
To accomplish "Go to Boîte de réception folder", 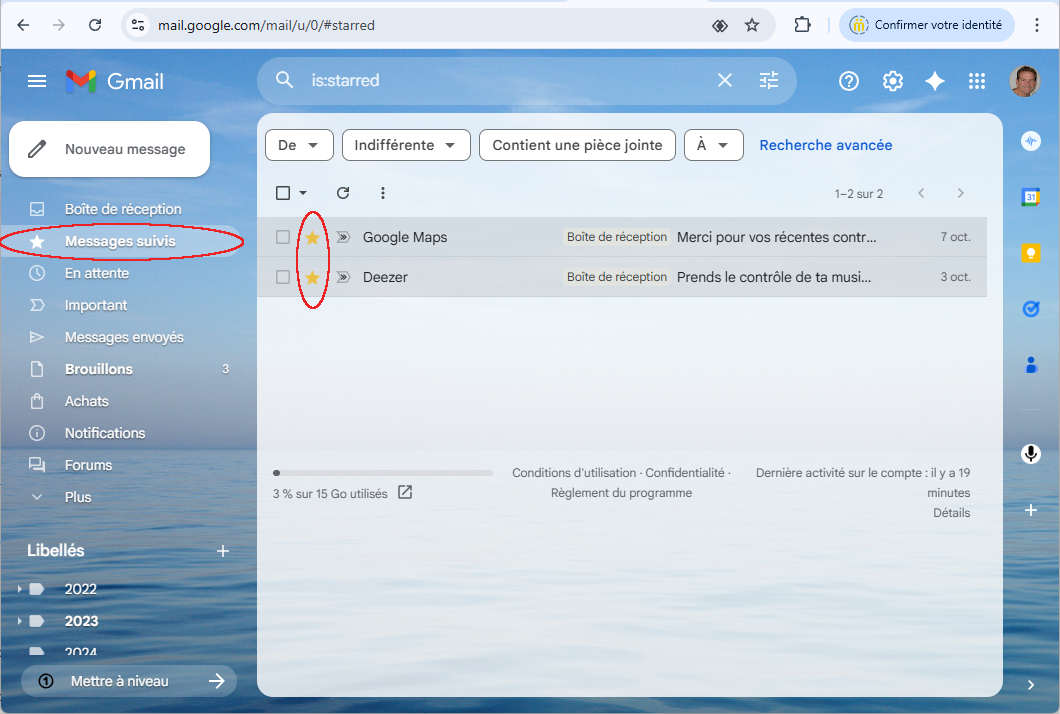I will tap(123, 209).
